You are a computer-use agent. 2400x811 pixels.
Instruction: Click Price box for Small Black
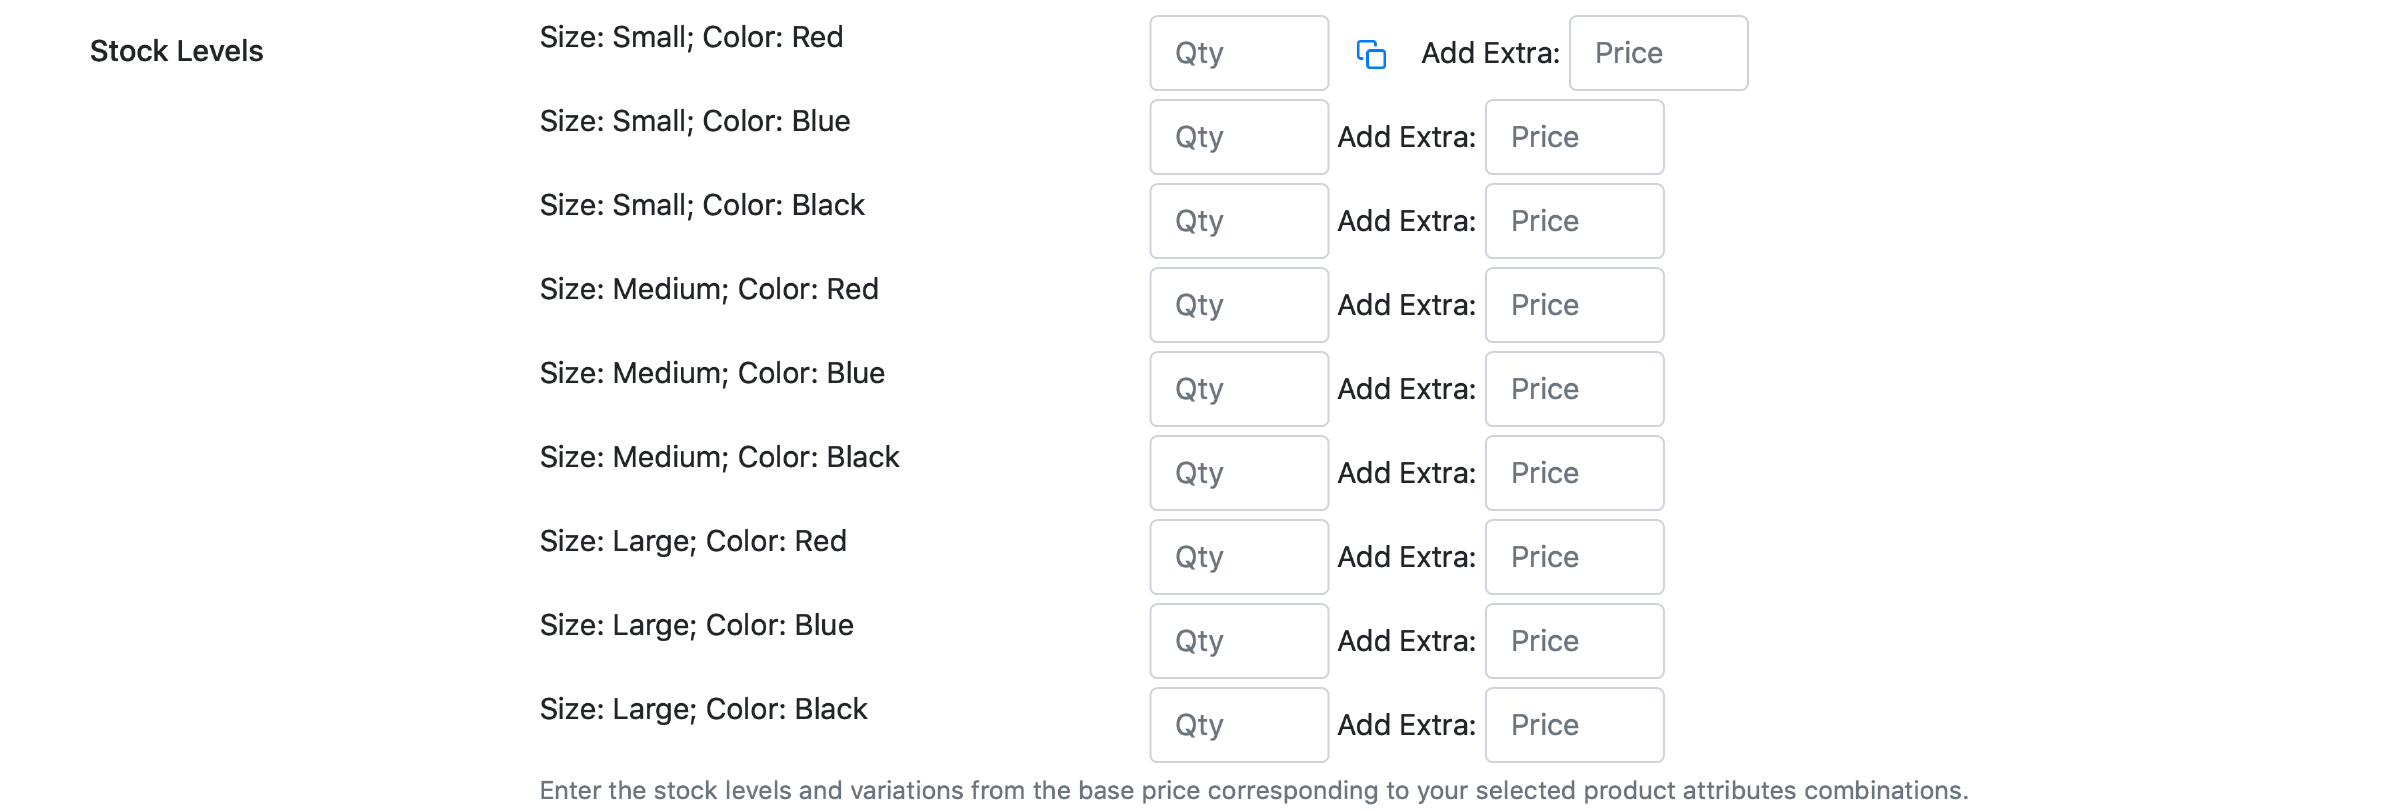(x=1574, y=221)
